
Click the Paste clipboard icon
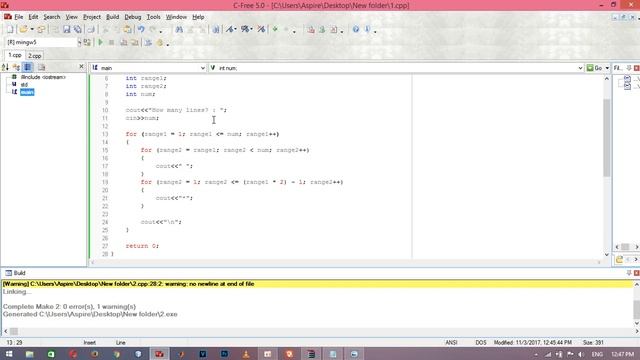click(x=128, y=29)
